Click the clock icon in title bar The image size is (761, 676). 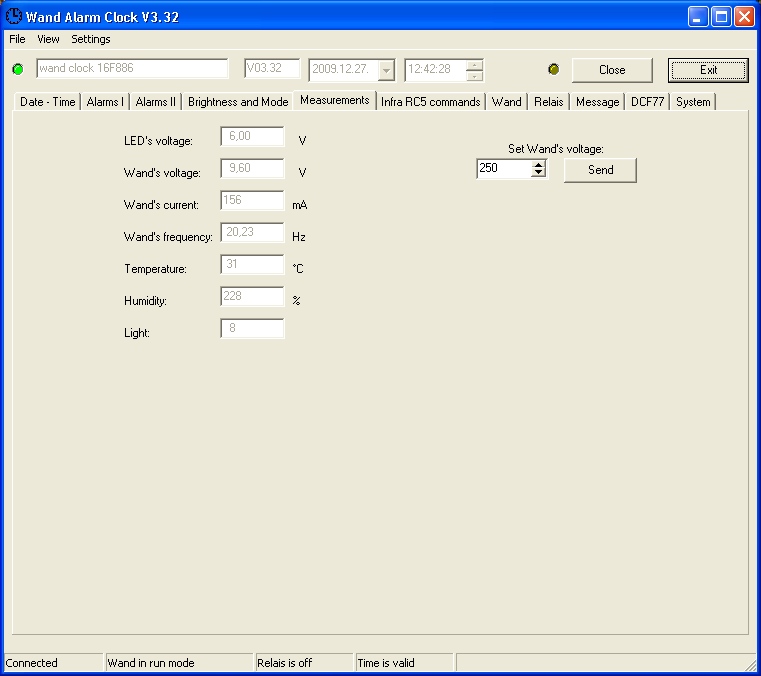pyautogui.click(x=14, y=16)
